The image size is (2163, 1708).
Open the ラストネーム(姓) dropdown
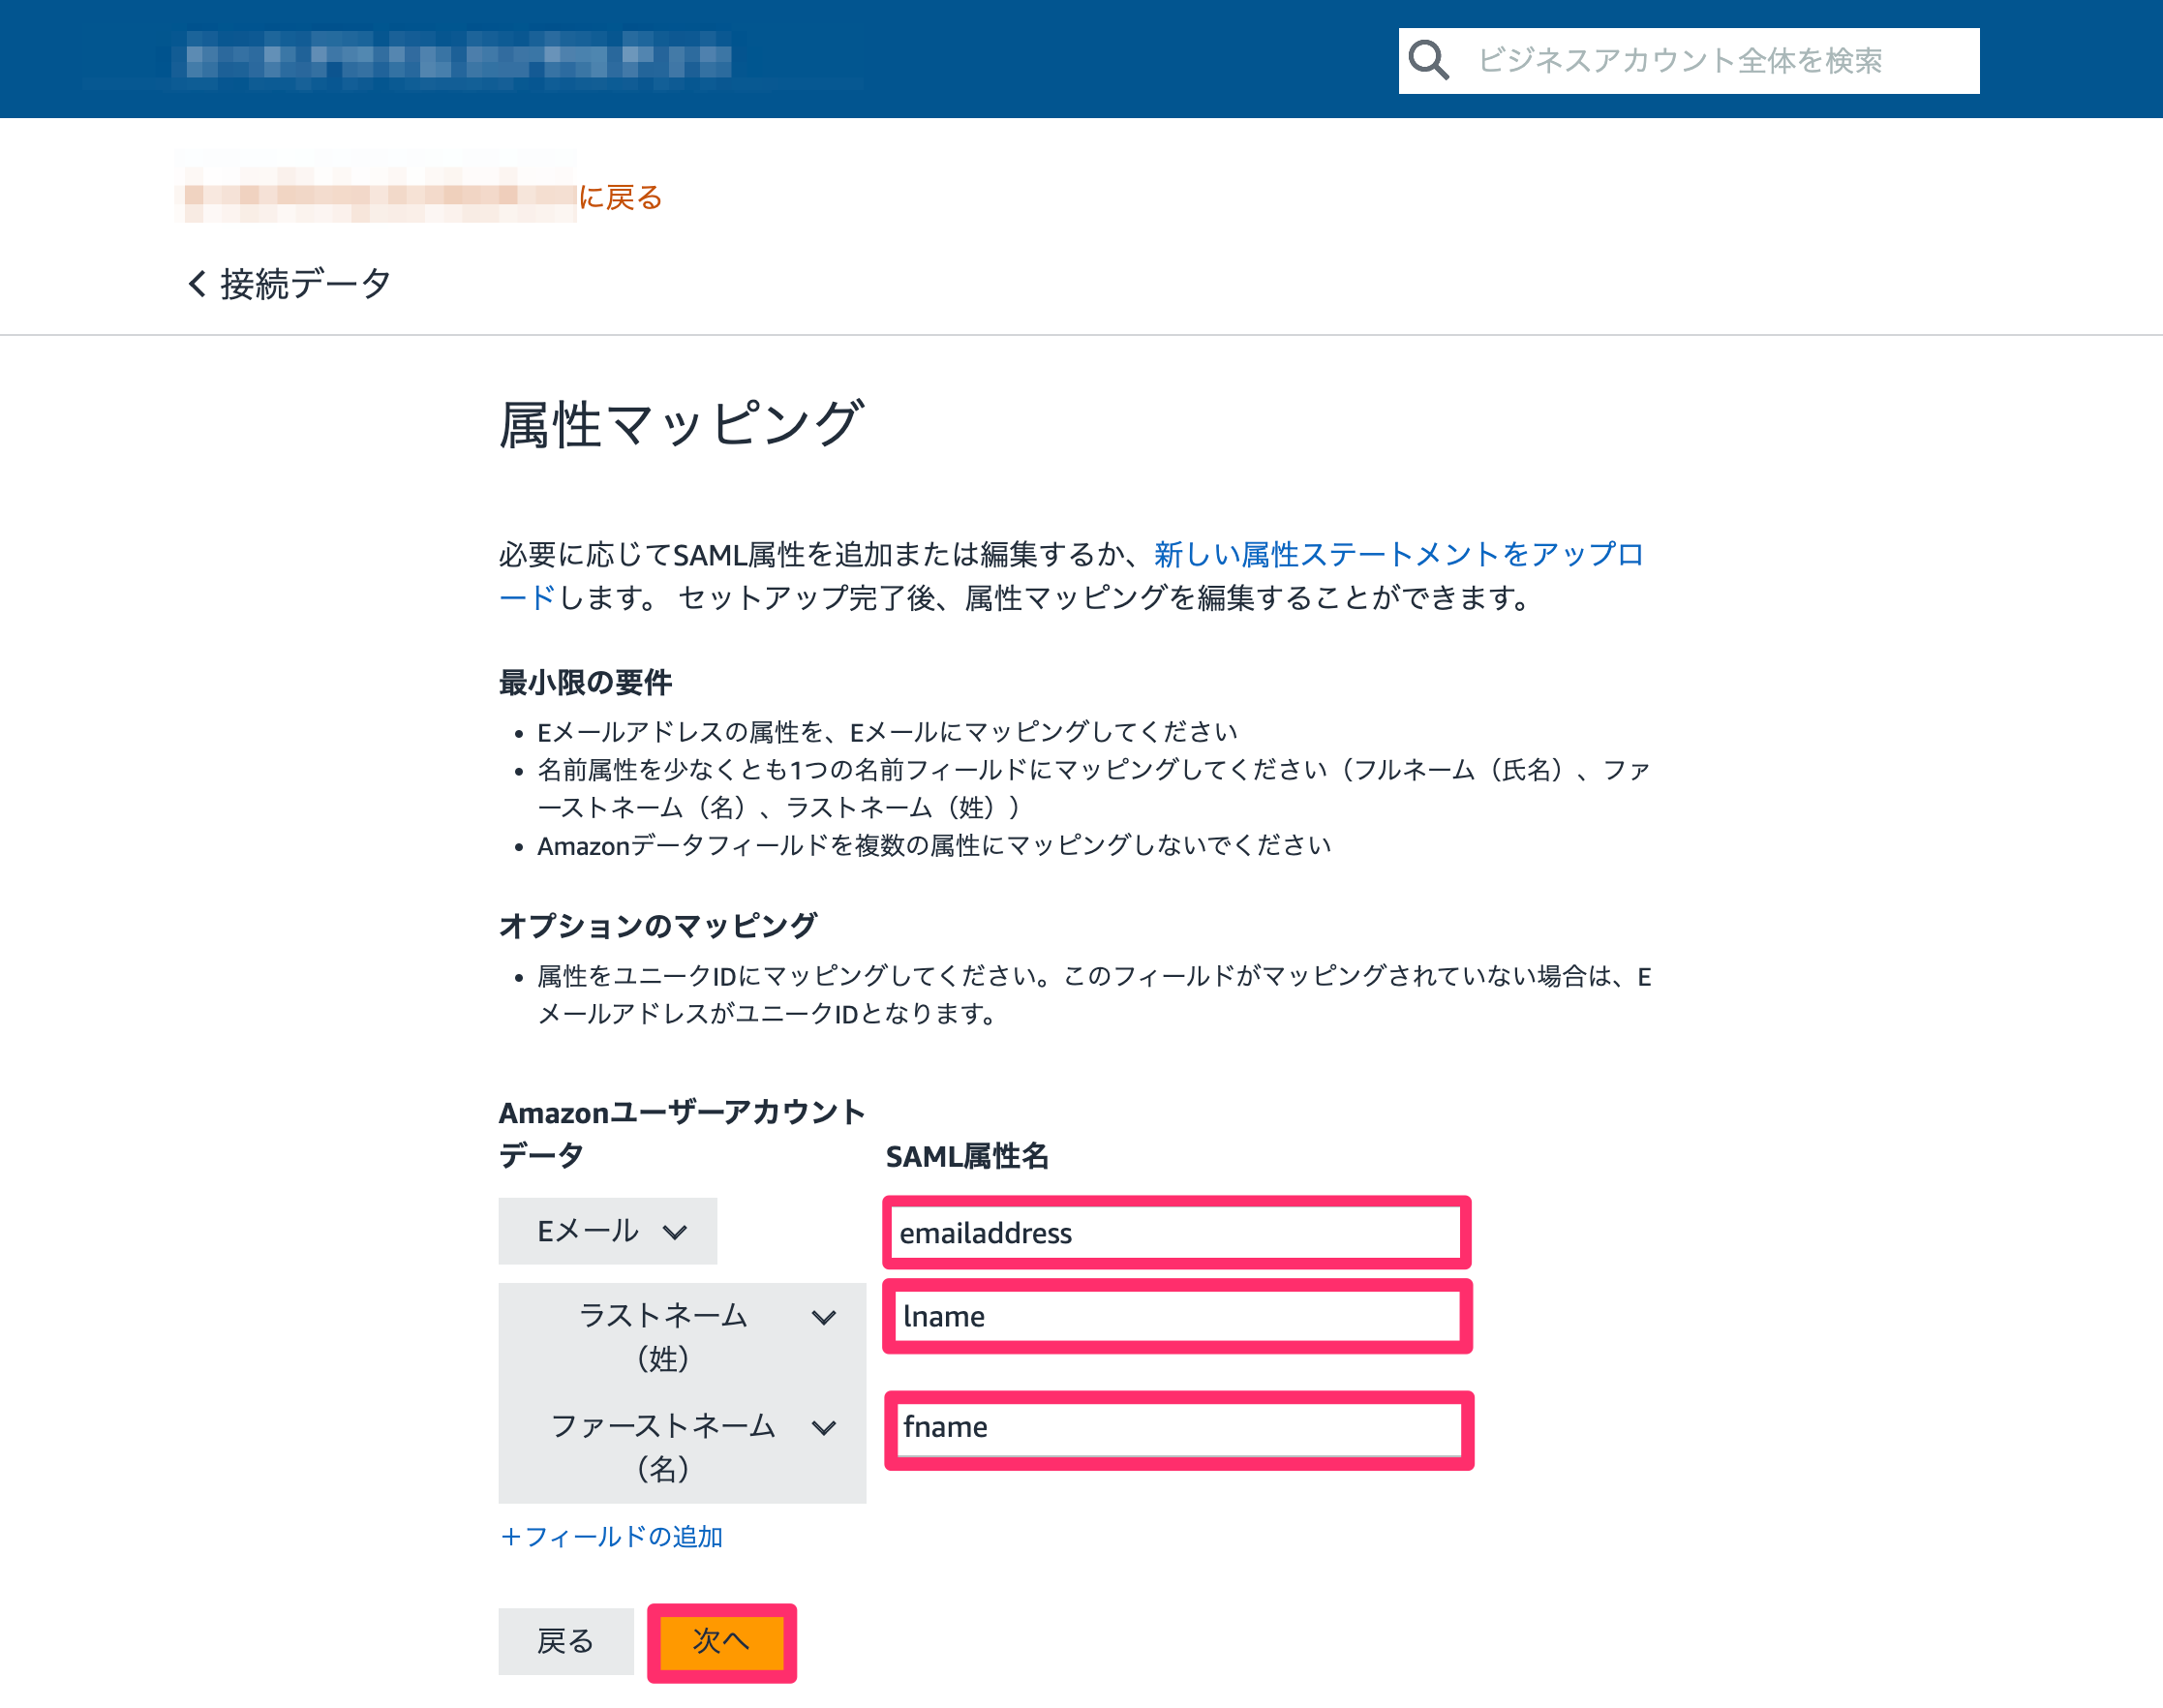click(x=682, y=1337)
